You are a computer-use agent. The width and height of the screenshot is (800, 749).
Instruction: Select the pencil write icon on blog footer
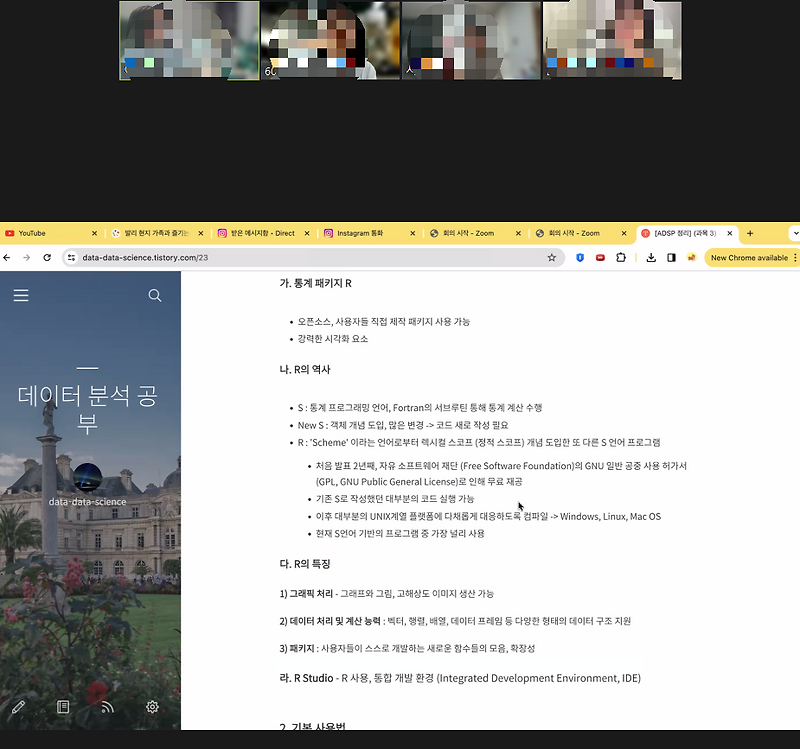18,706
